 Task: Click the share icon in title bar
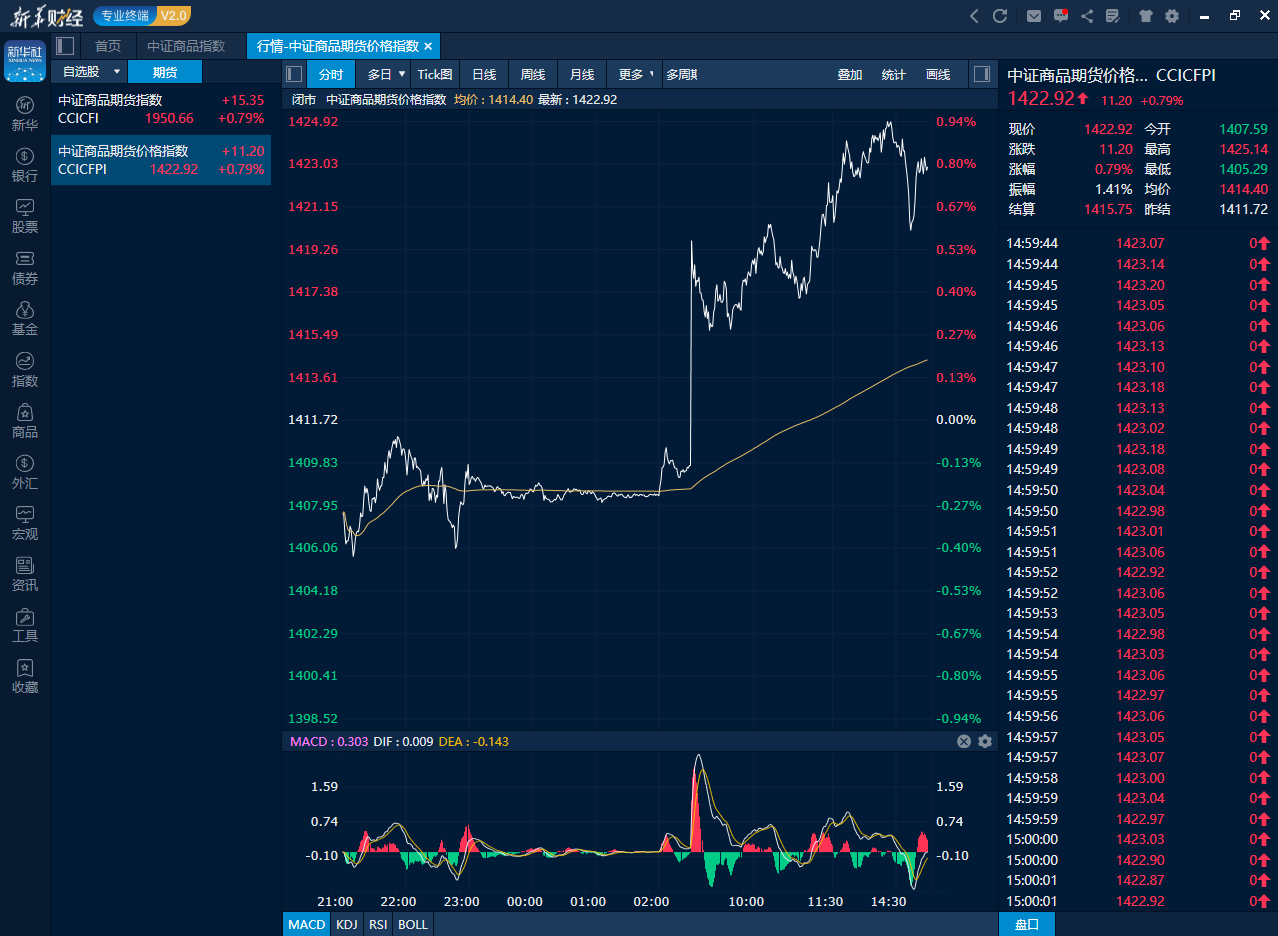click(x=1087, y=16)
